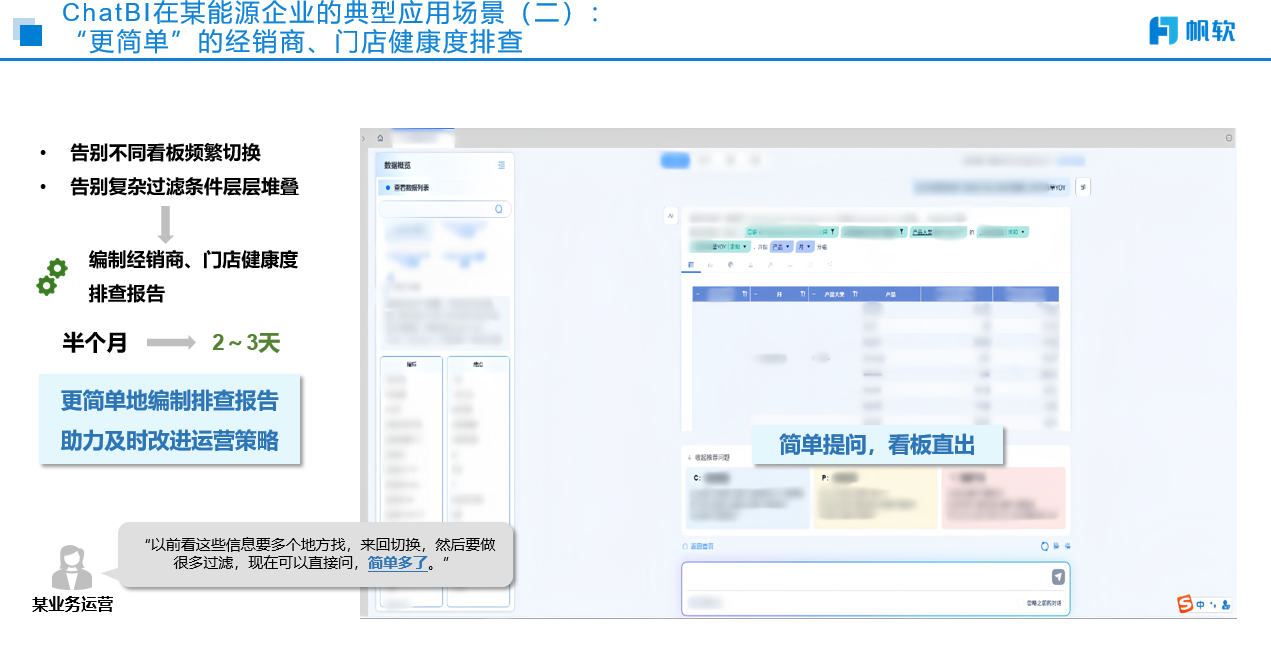This screenshot has height=666, width=1271.
Task: Click the punctuation icon on the IME bar
Action: [1213, 604]
